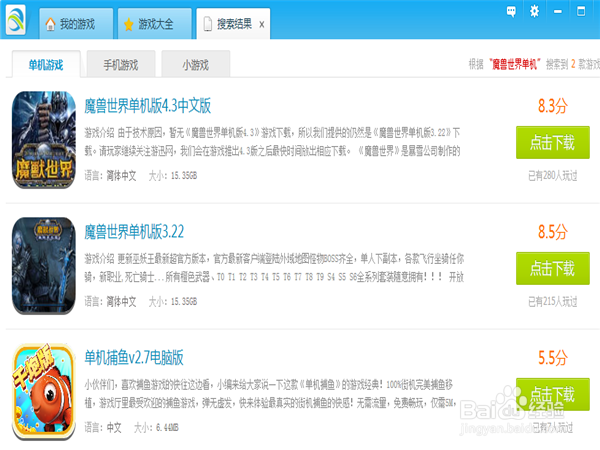Image resolution: width=600 pixels, height=450 pixels.
Task: Open 单机捕鱼v2.7电脑版 title link
Action: point(134,357)
